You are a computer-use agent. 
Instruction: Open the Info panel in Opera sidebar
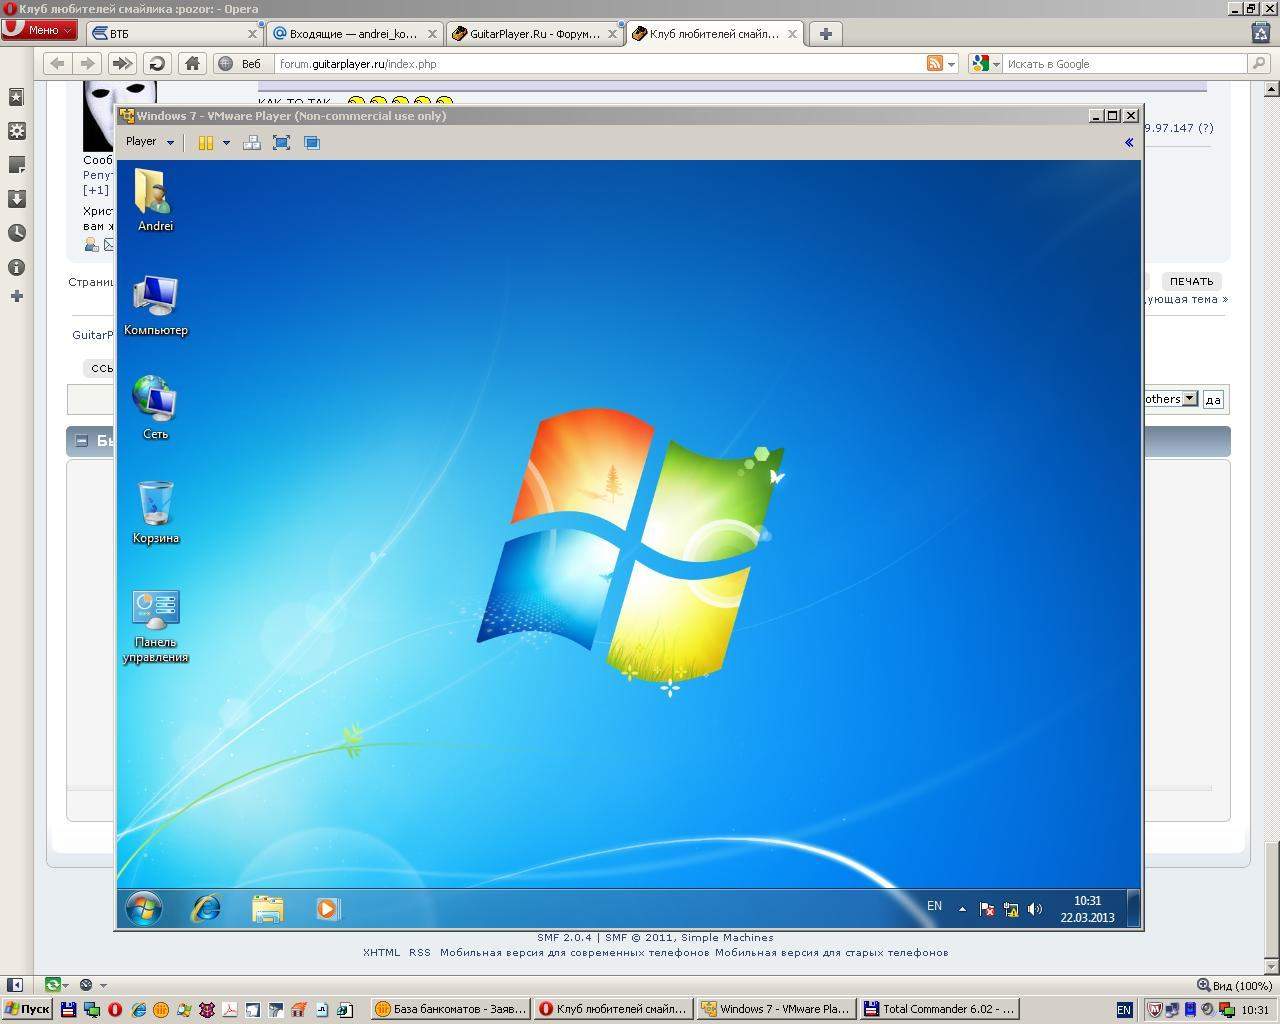click(16, 267)
